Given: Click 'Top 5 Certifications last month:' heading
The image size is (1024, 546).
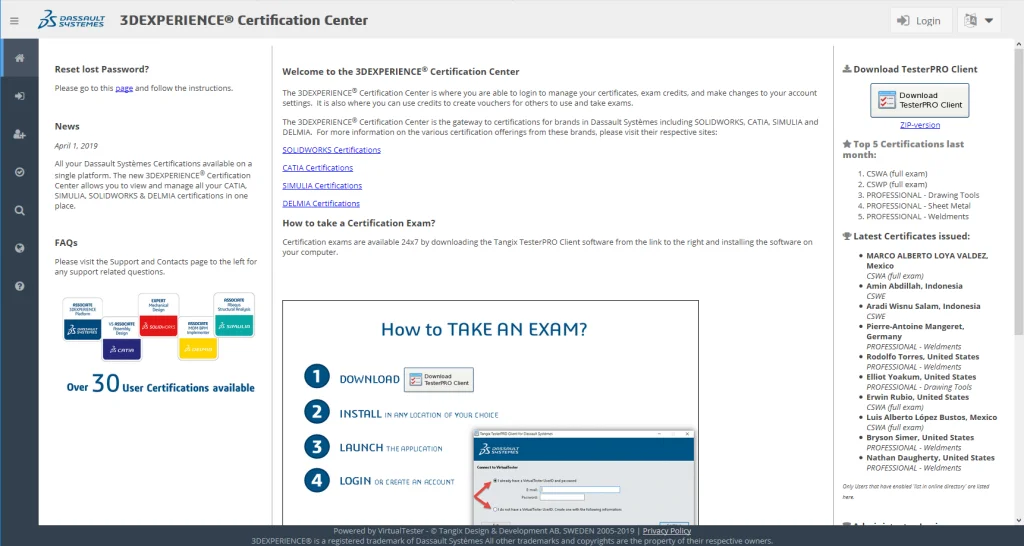Looking at the screenshot, I should pos(904,150).
